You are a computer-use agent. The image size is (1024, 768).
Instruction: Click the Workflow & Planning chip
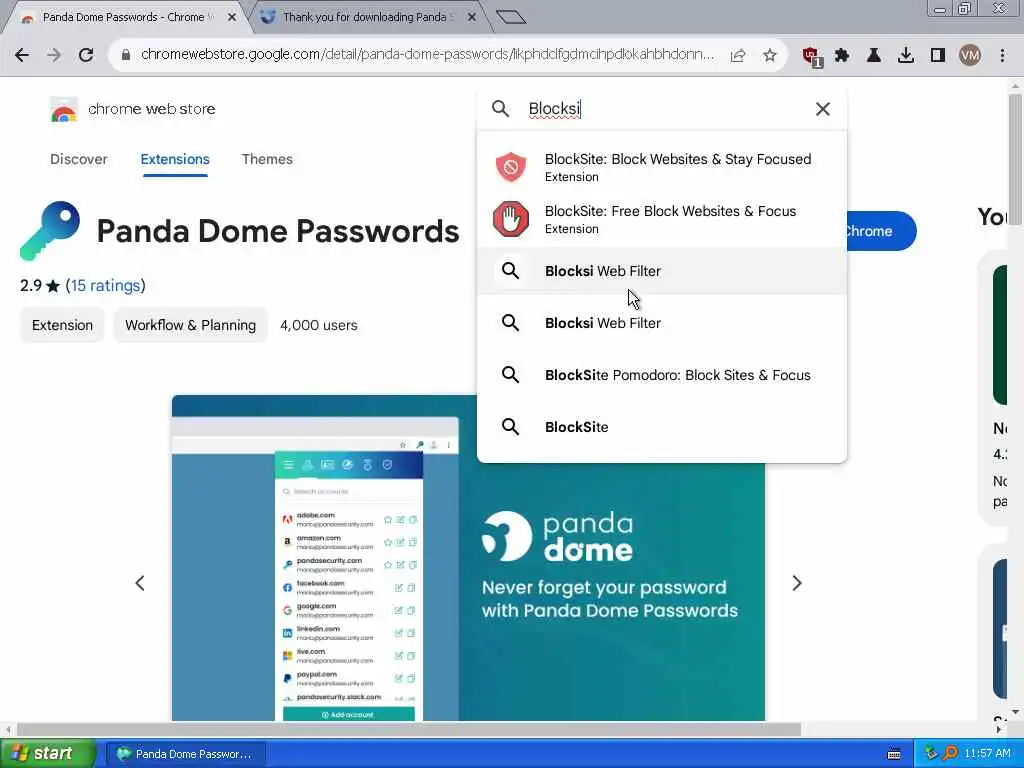click(190, 325)
